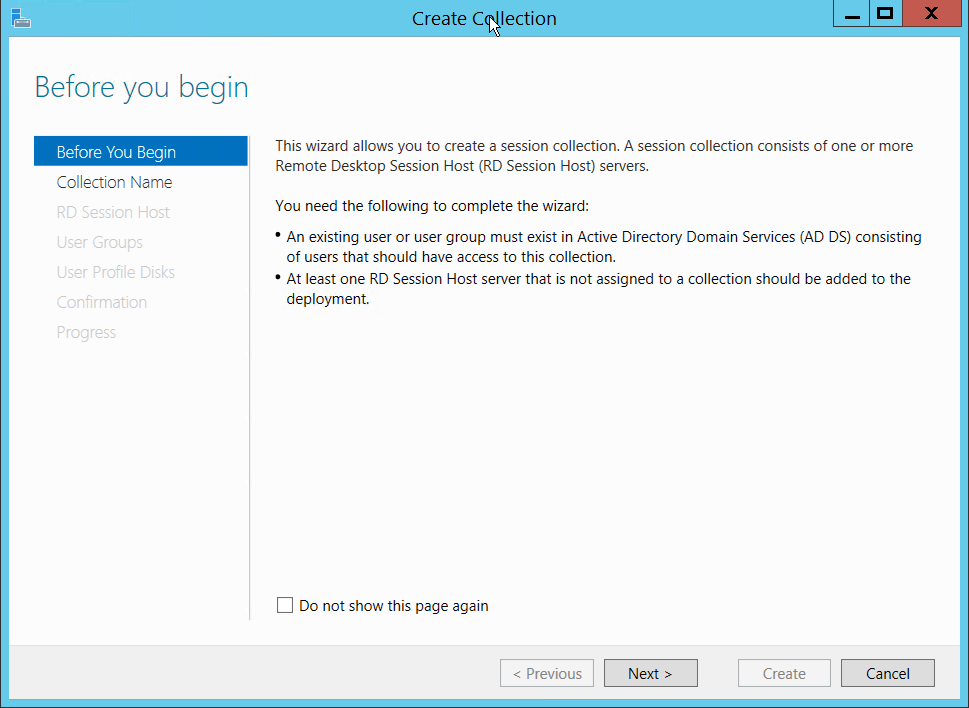Viewport: 969px width, 708px height.
Task: Click the bullet about unassigned RD Session Host server
Action: 597,288
